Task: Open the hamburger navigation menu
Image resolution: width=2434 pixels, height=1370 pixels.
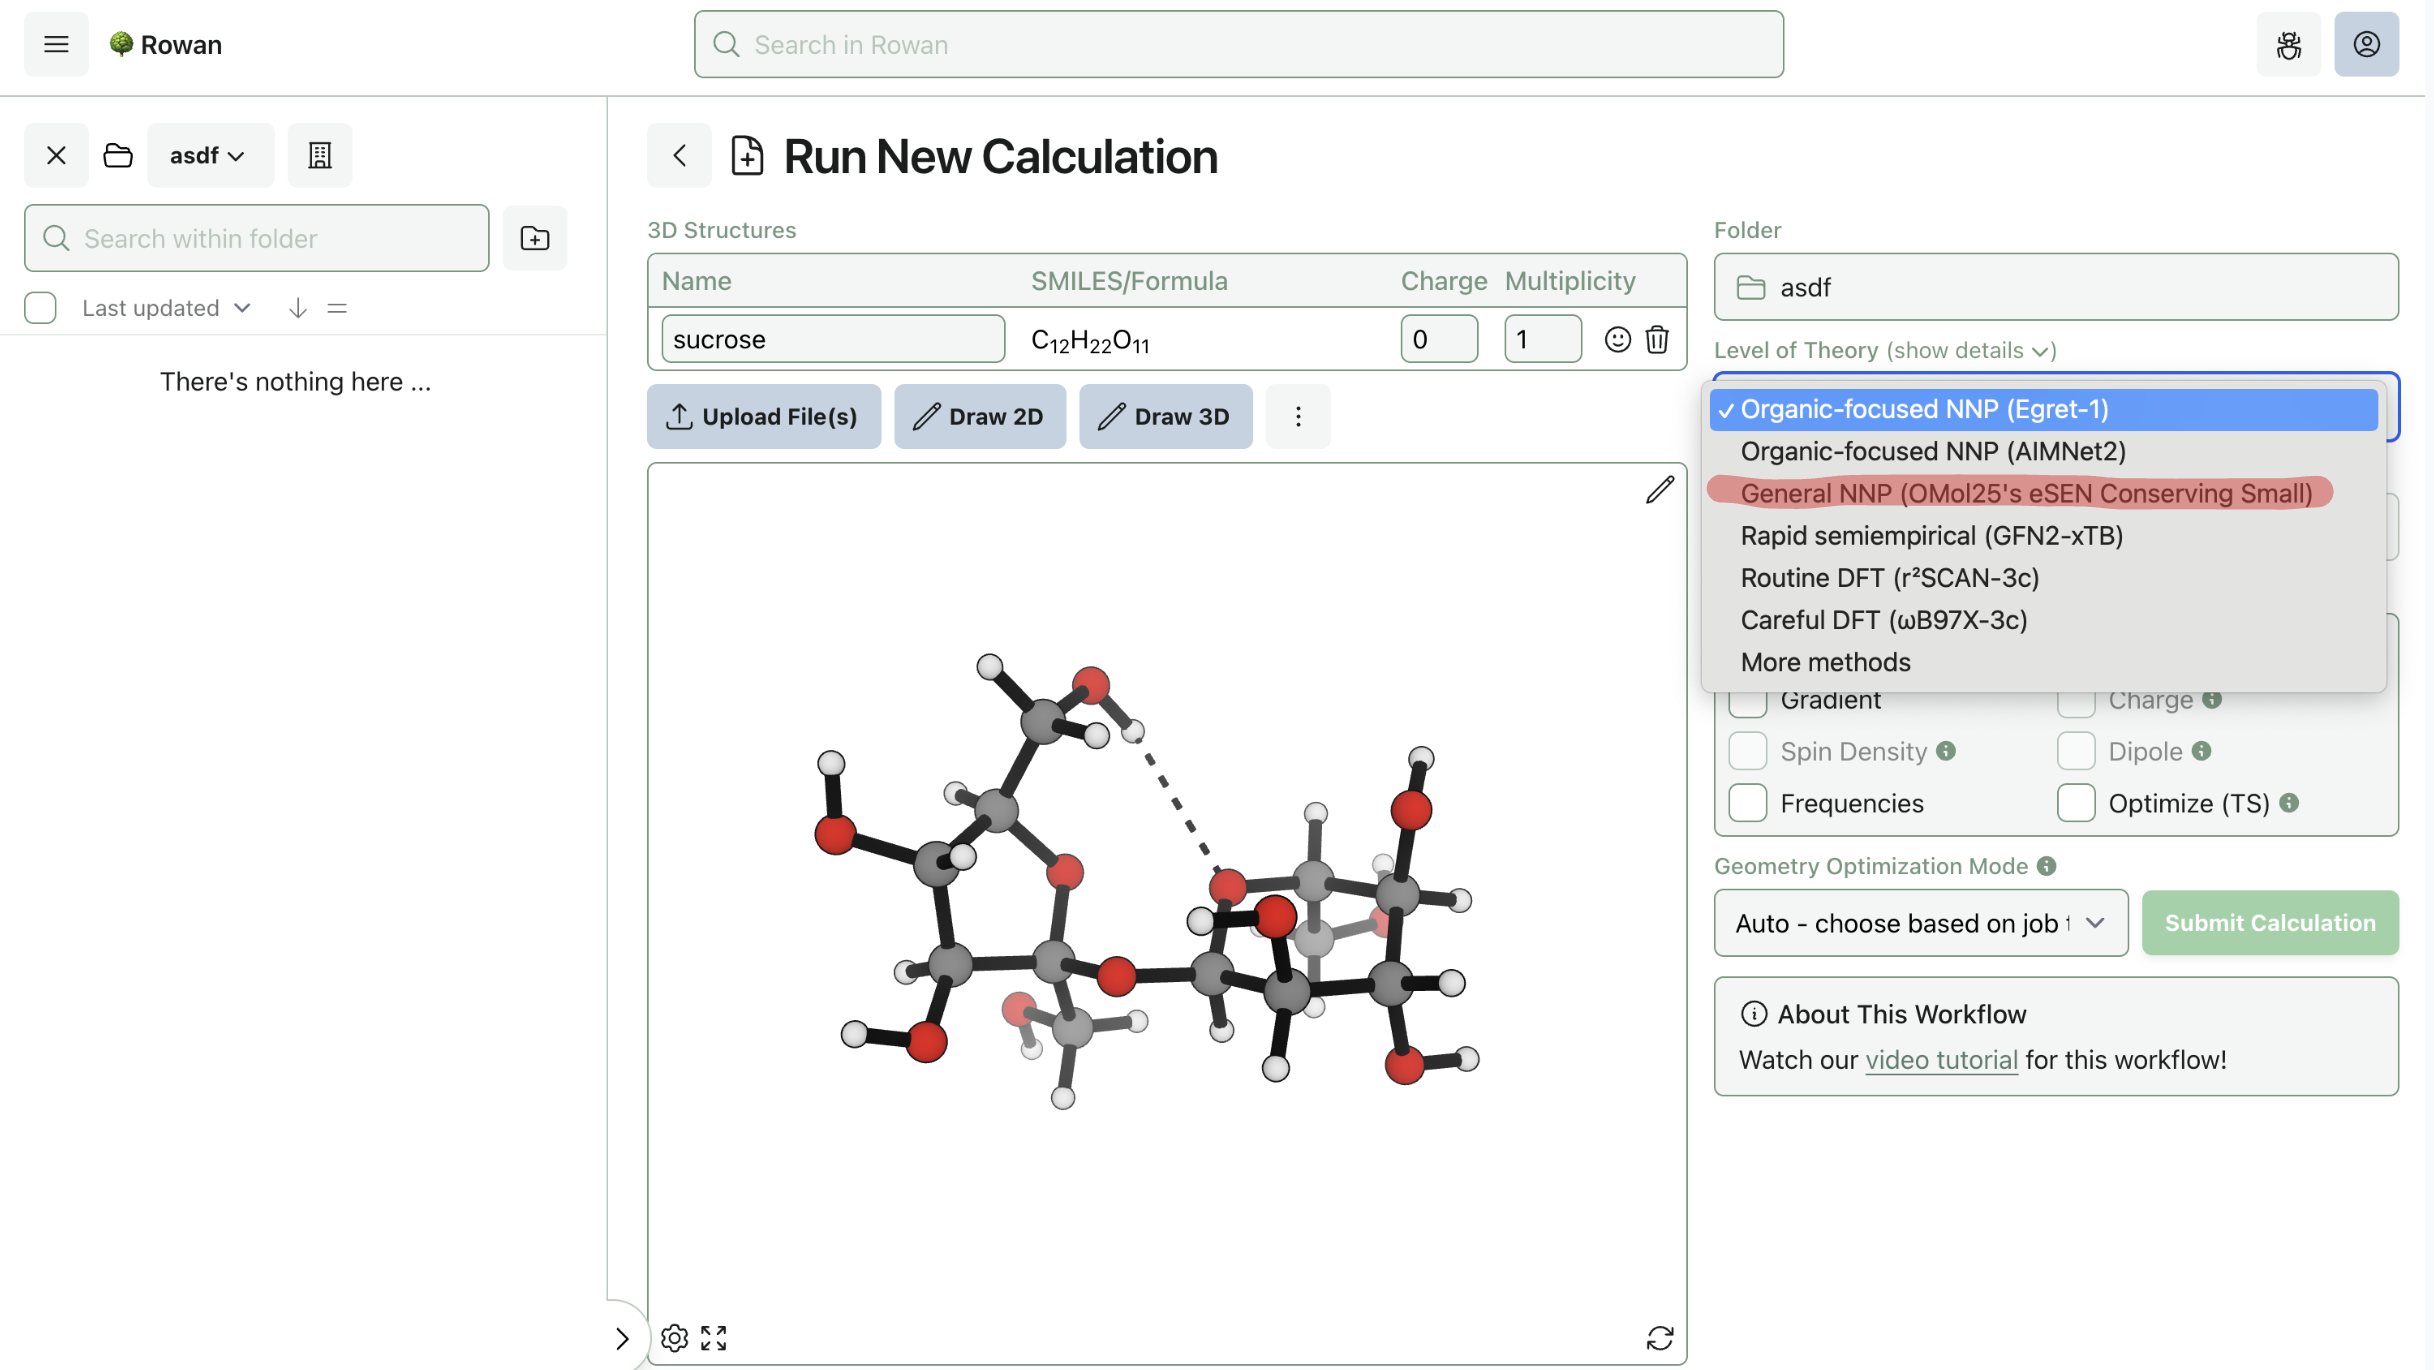Action: [56, 44]
